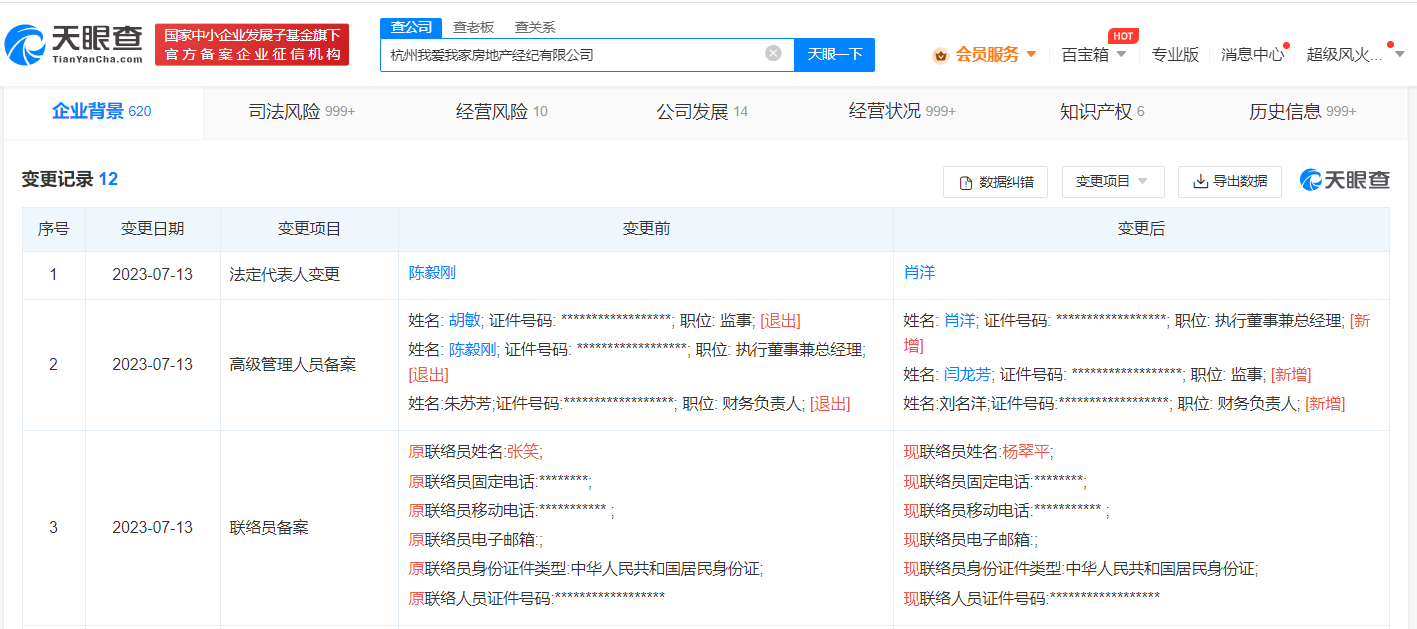Click the 国家中小企业发展子基金旗下 red banner

point(252,45)
